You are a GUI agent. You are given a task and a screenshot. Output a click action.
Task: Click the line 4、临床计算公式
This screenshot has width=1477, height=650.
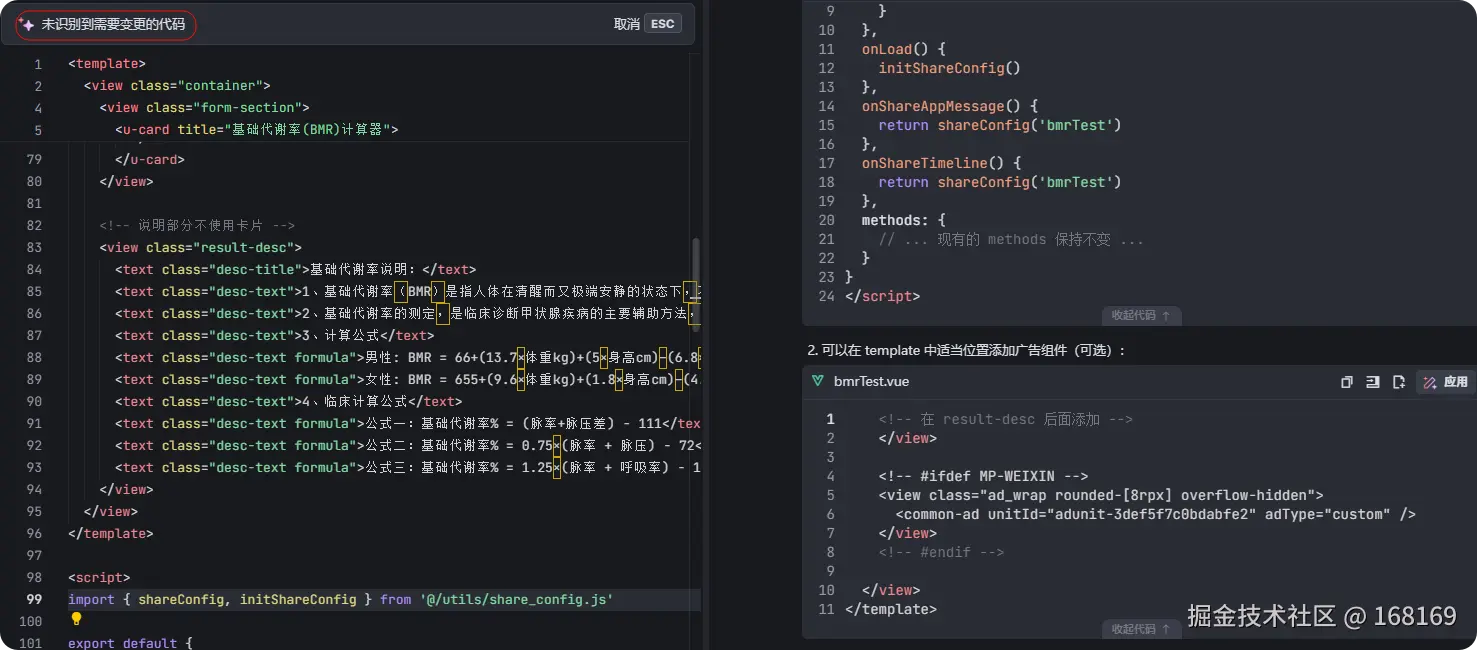coord(289,402)
